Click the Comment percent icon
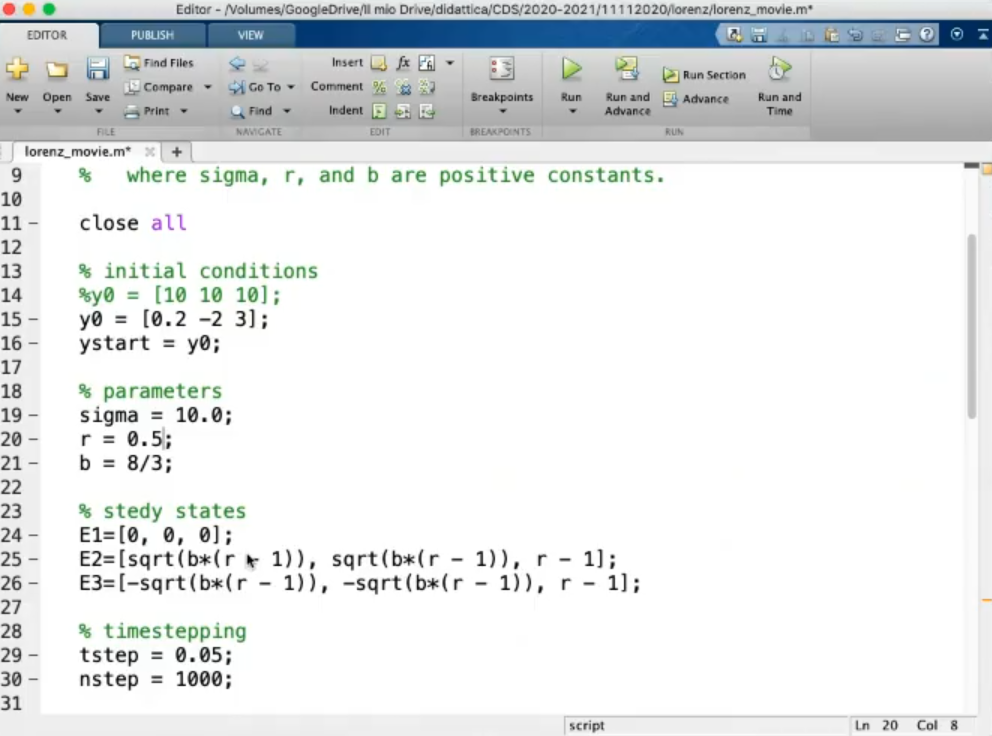992x736 pixels. (379, 87)
